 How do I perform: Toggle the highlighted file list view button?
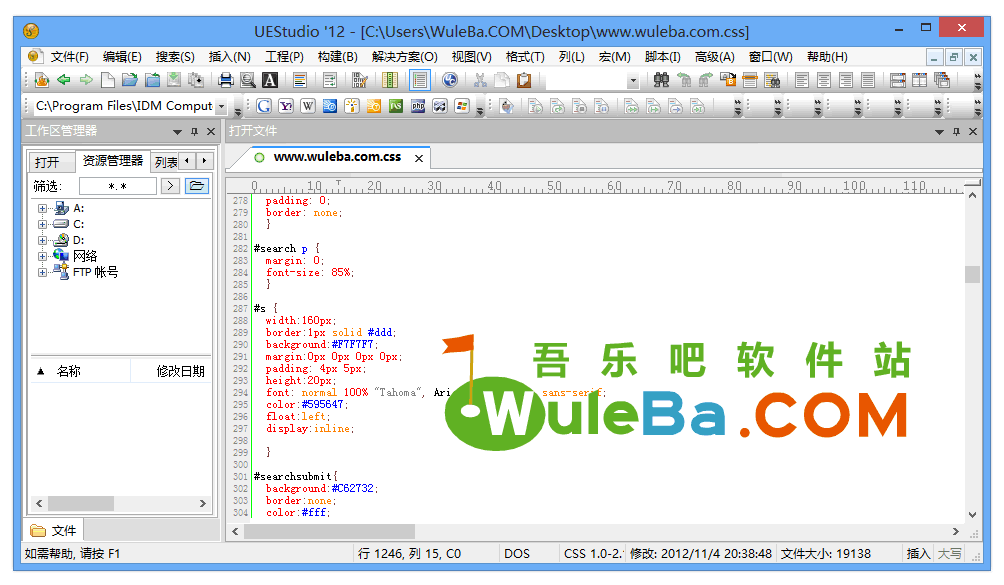[x=419, y=80]
